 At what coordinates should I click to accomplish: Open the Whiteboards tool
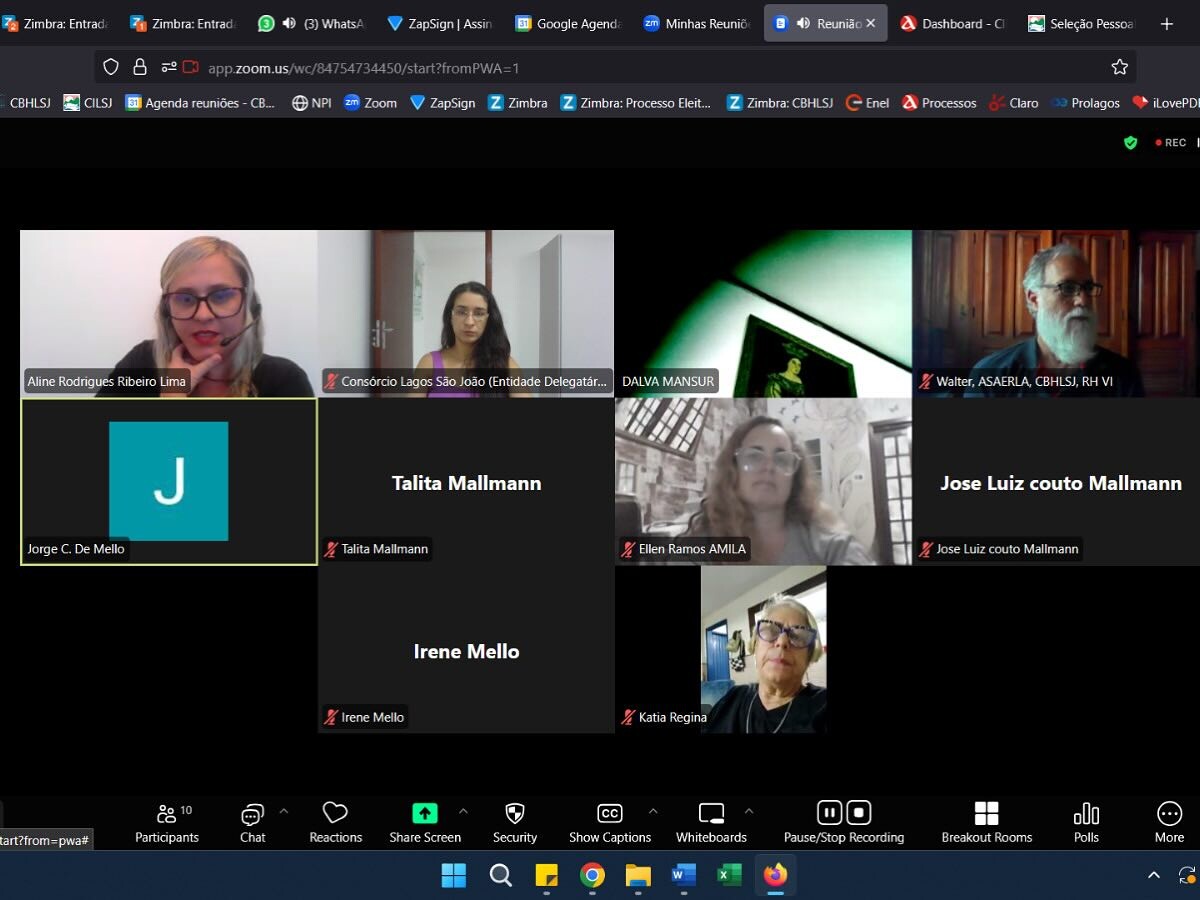pos(711,823)
